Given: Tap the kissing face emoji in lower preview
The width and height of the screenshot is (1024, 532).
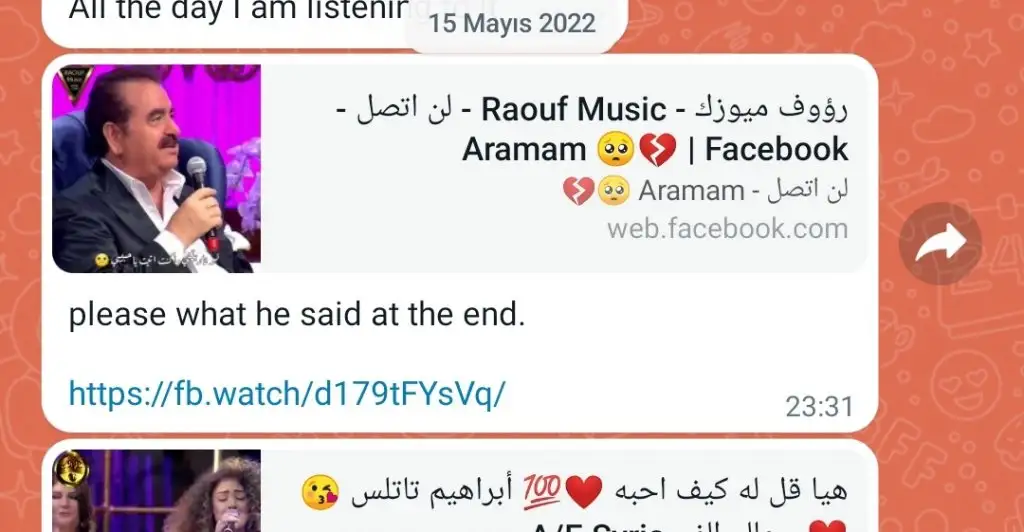Looking at the screenshot, I should [320, 492].
